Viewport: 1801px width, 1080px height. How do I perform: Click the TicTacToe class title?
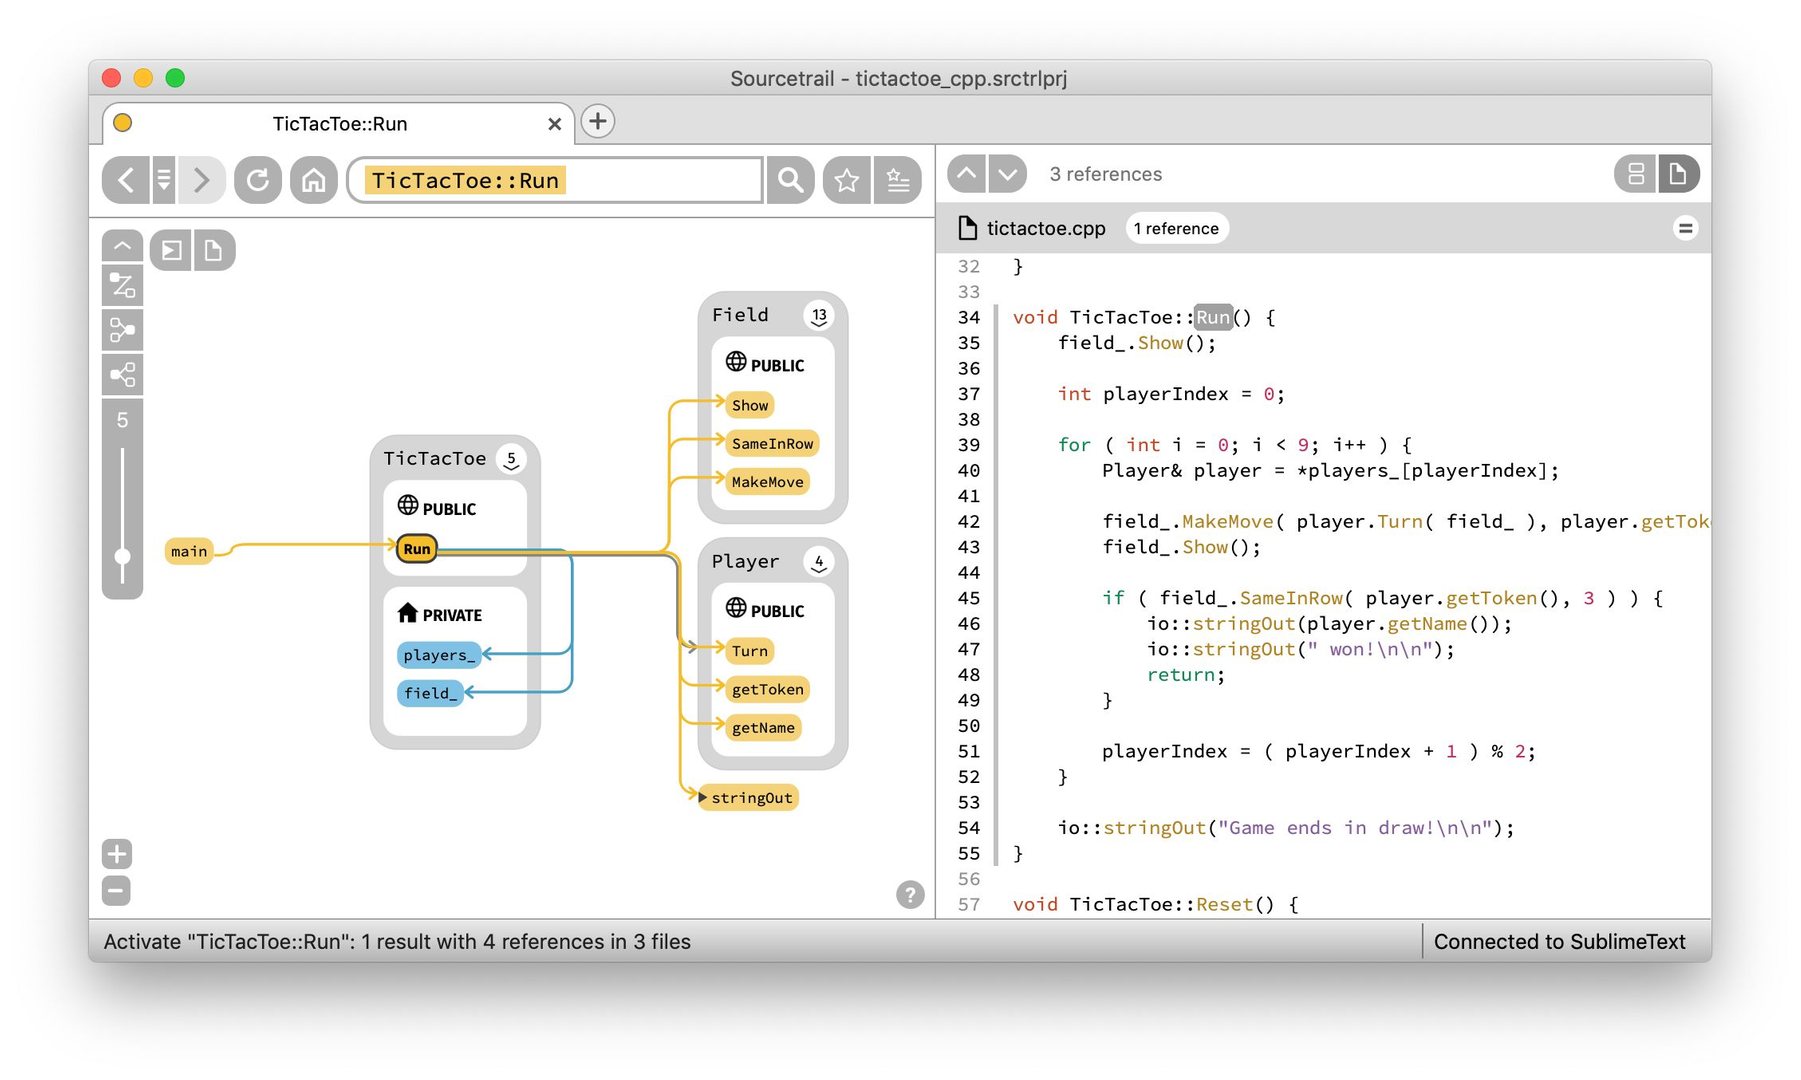[x=435, y=458]
